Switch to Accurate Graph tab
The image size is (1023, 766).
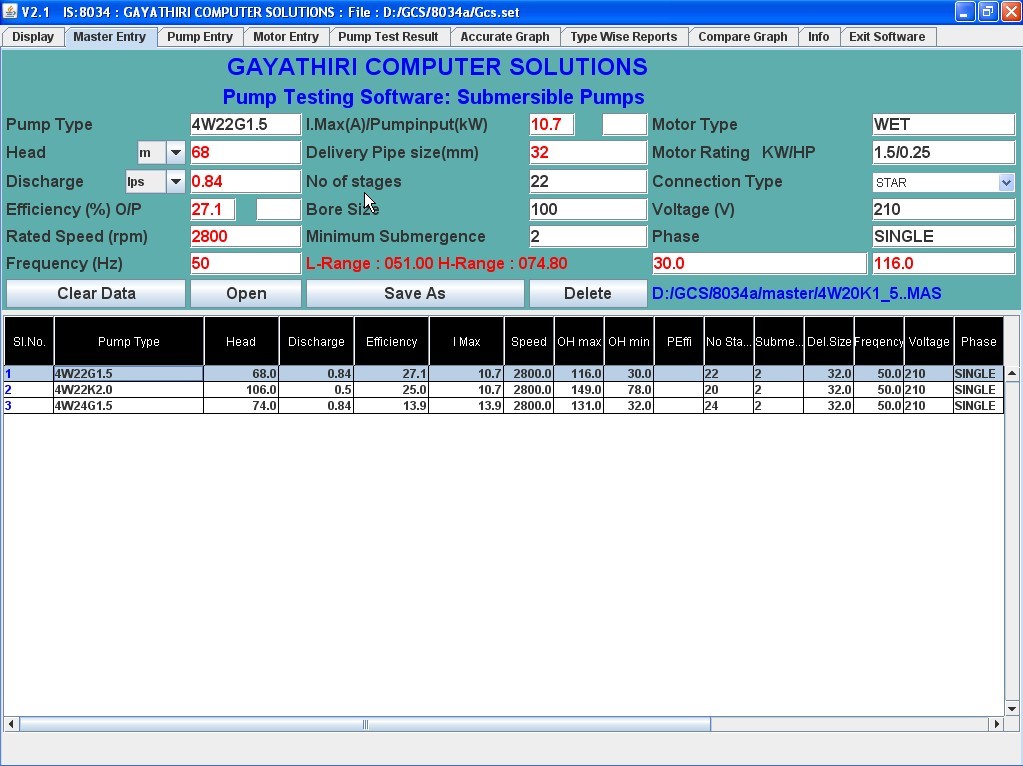tap(505, 37)
